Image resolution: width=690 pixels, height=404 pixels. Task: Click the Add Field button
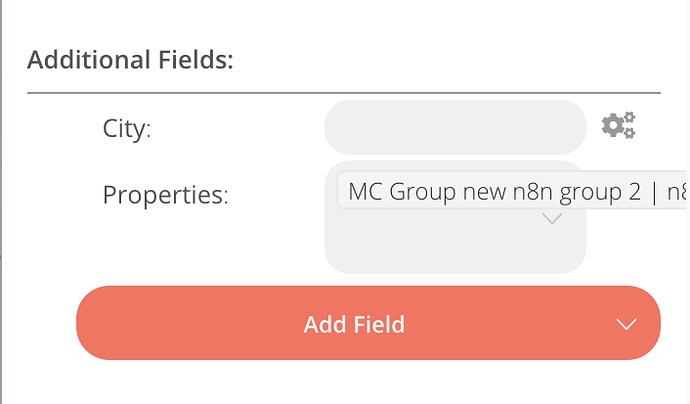point(368,323)
